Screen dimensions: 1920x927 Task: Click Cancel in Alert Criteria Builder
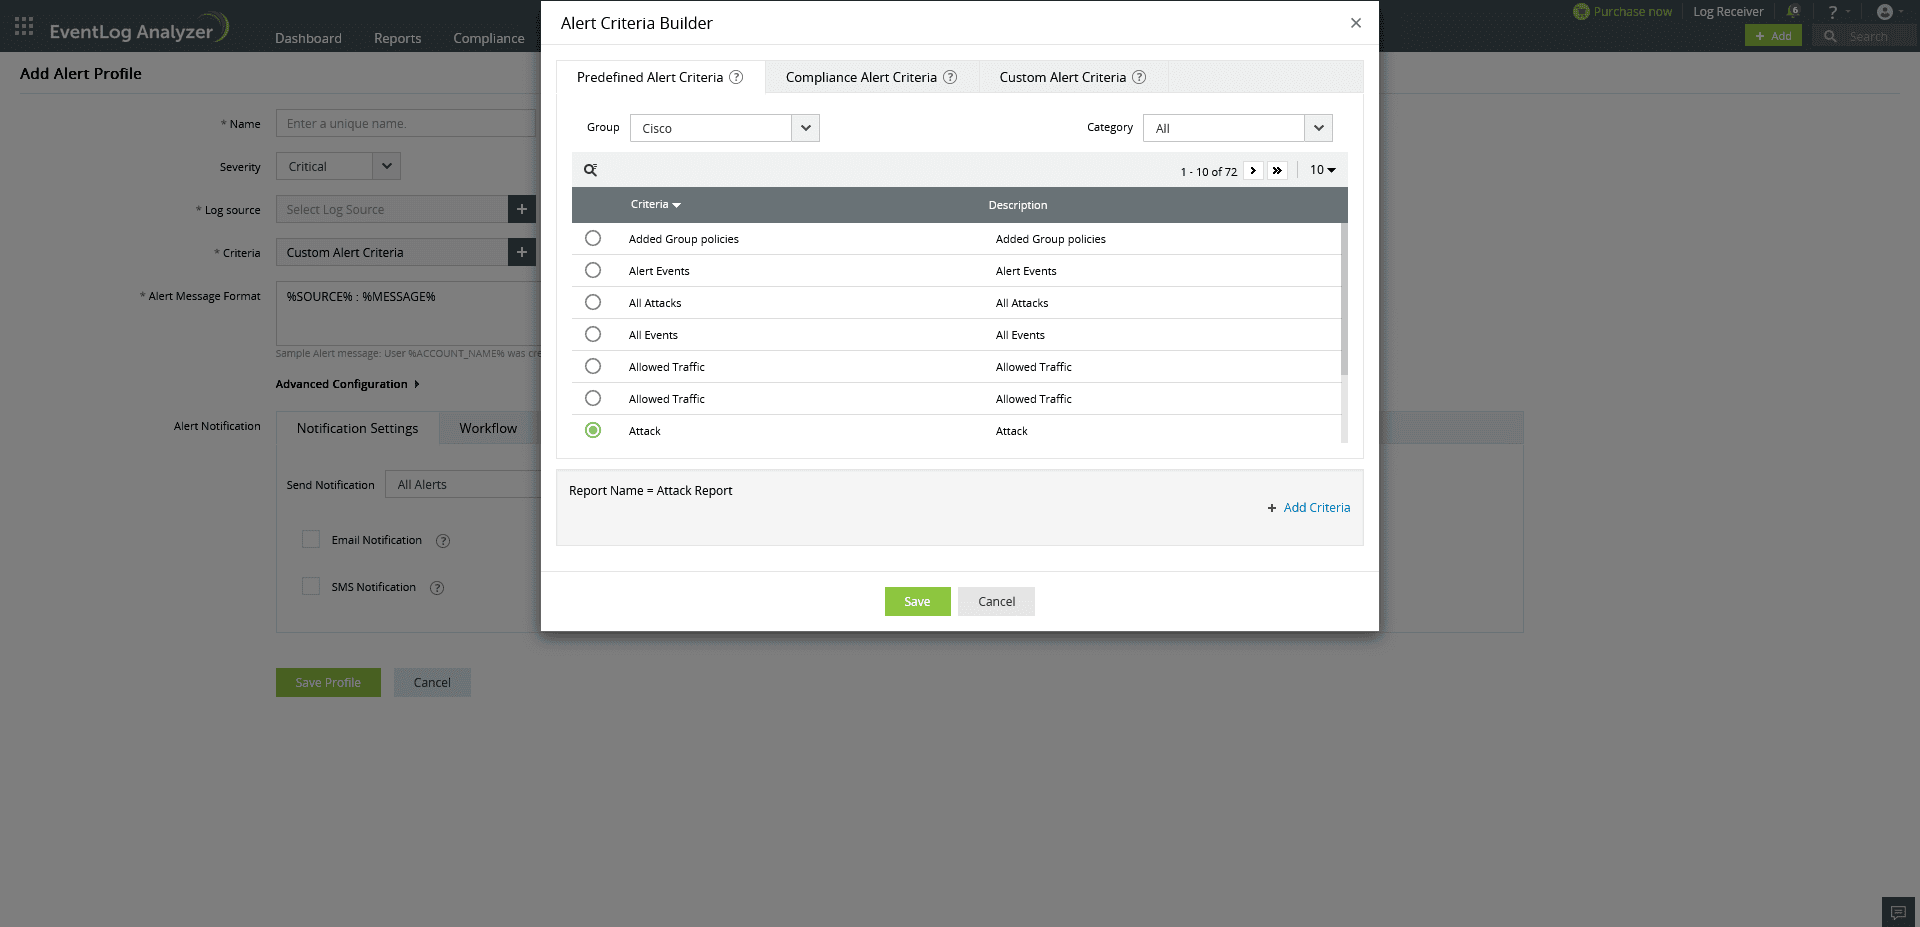tap(996, 602)
